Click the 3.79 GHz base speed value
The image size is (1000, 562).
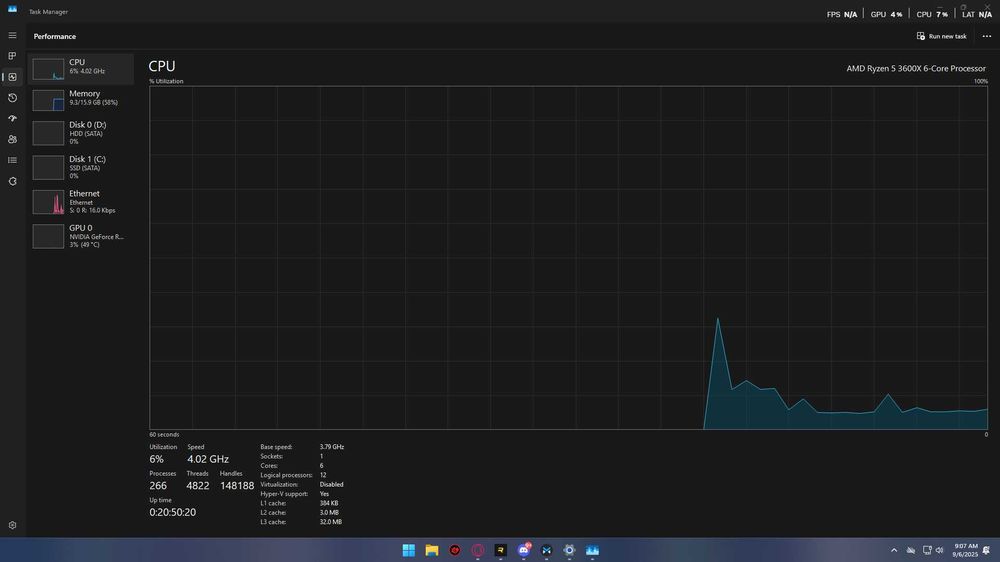pyautogui.click(x=332, y=447)
